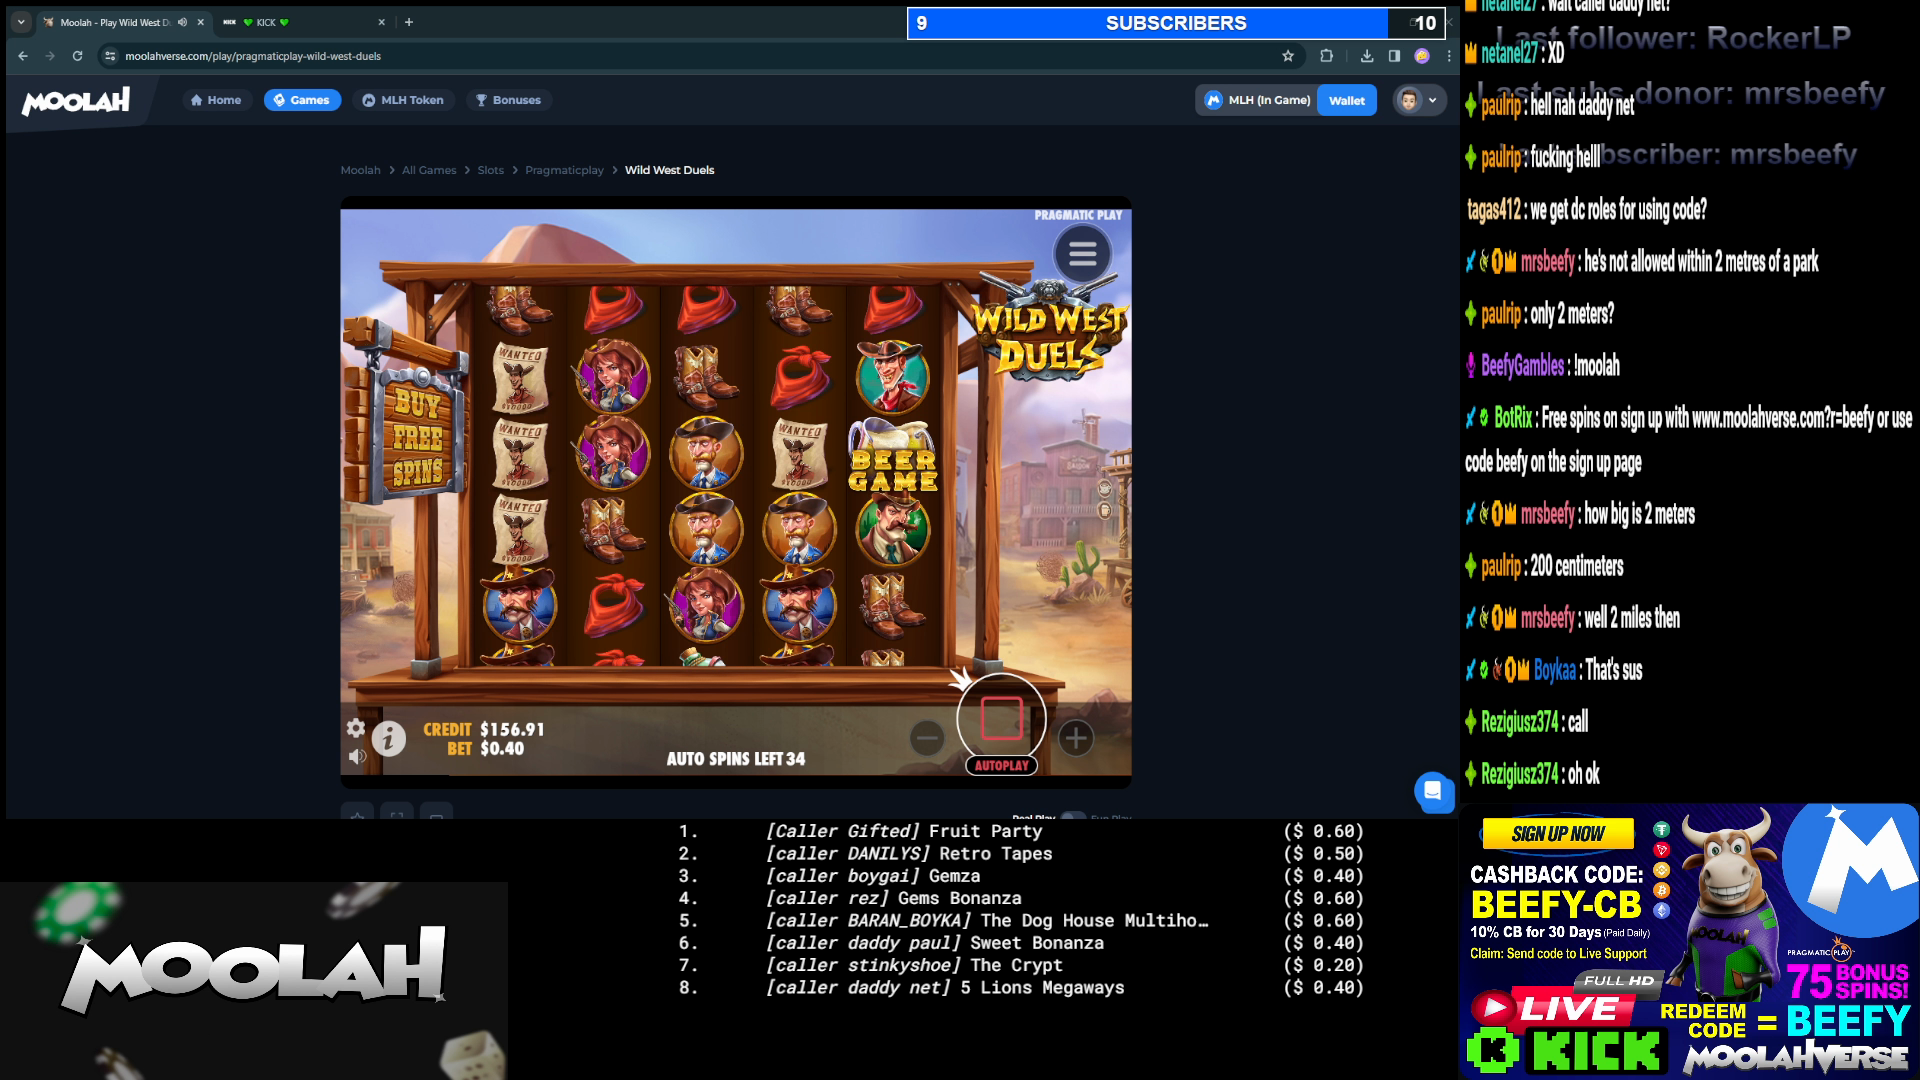Click BotRix username in chat
1920x1080 pixels.
coord(1513,418)
